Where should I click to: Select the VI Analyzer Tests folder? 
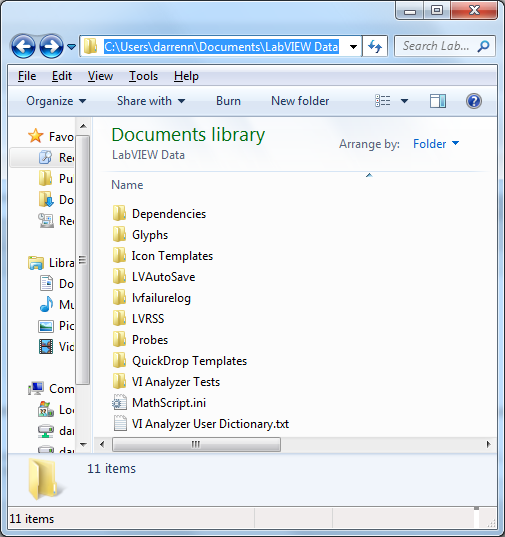point(166,382)
